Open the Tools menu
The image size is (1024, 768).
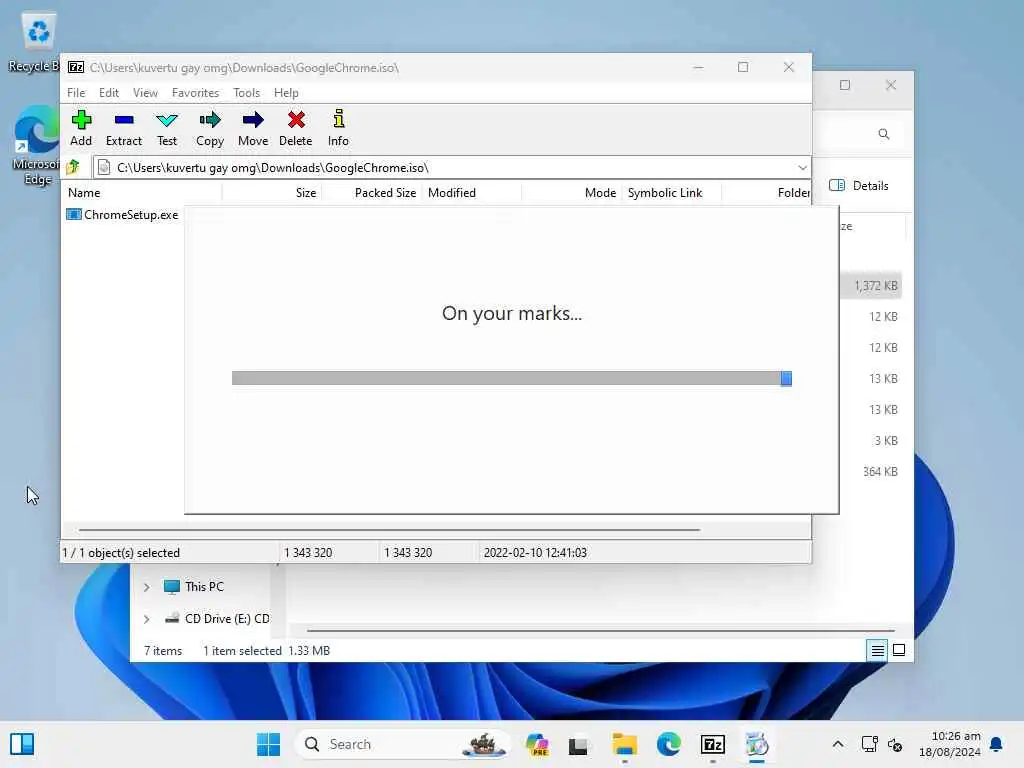pos(246,93)
